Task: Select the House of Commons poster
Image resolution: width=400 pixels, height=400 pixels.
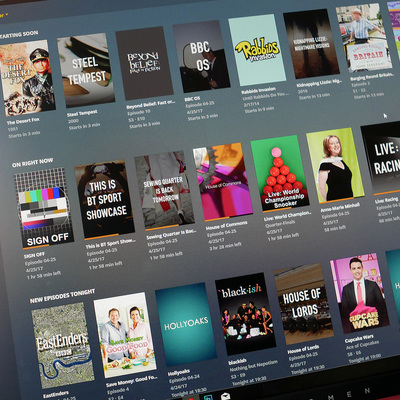Action: click(222, 182)
